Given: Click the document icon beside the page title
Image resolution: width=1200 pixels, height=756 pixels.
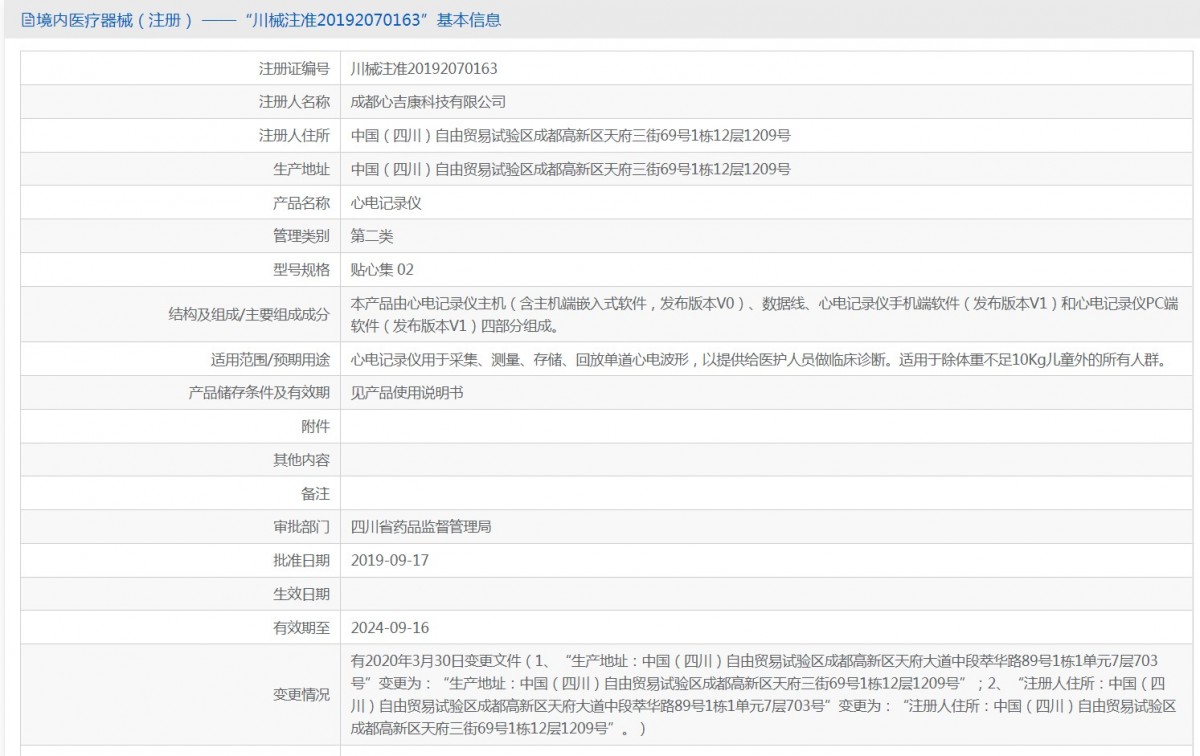Looking at the screenshot, I should pos(27,20).
